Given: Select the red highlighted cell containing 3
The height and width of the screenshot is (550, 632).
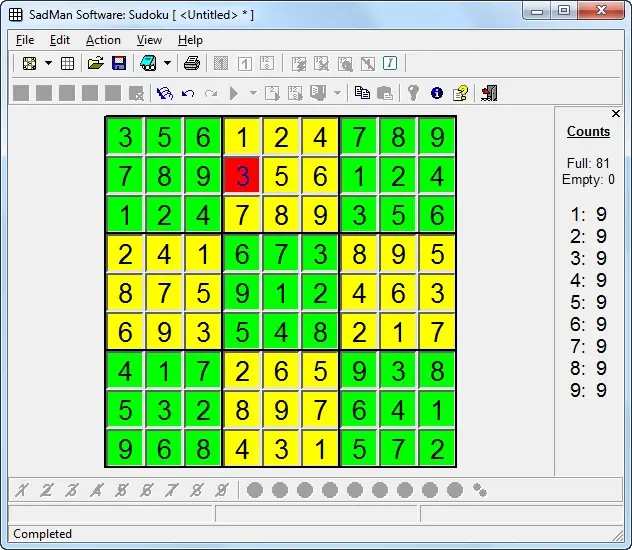Looking at the screenshot, I should (x=242, y=175).
